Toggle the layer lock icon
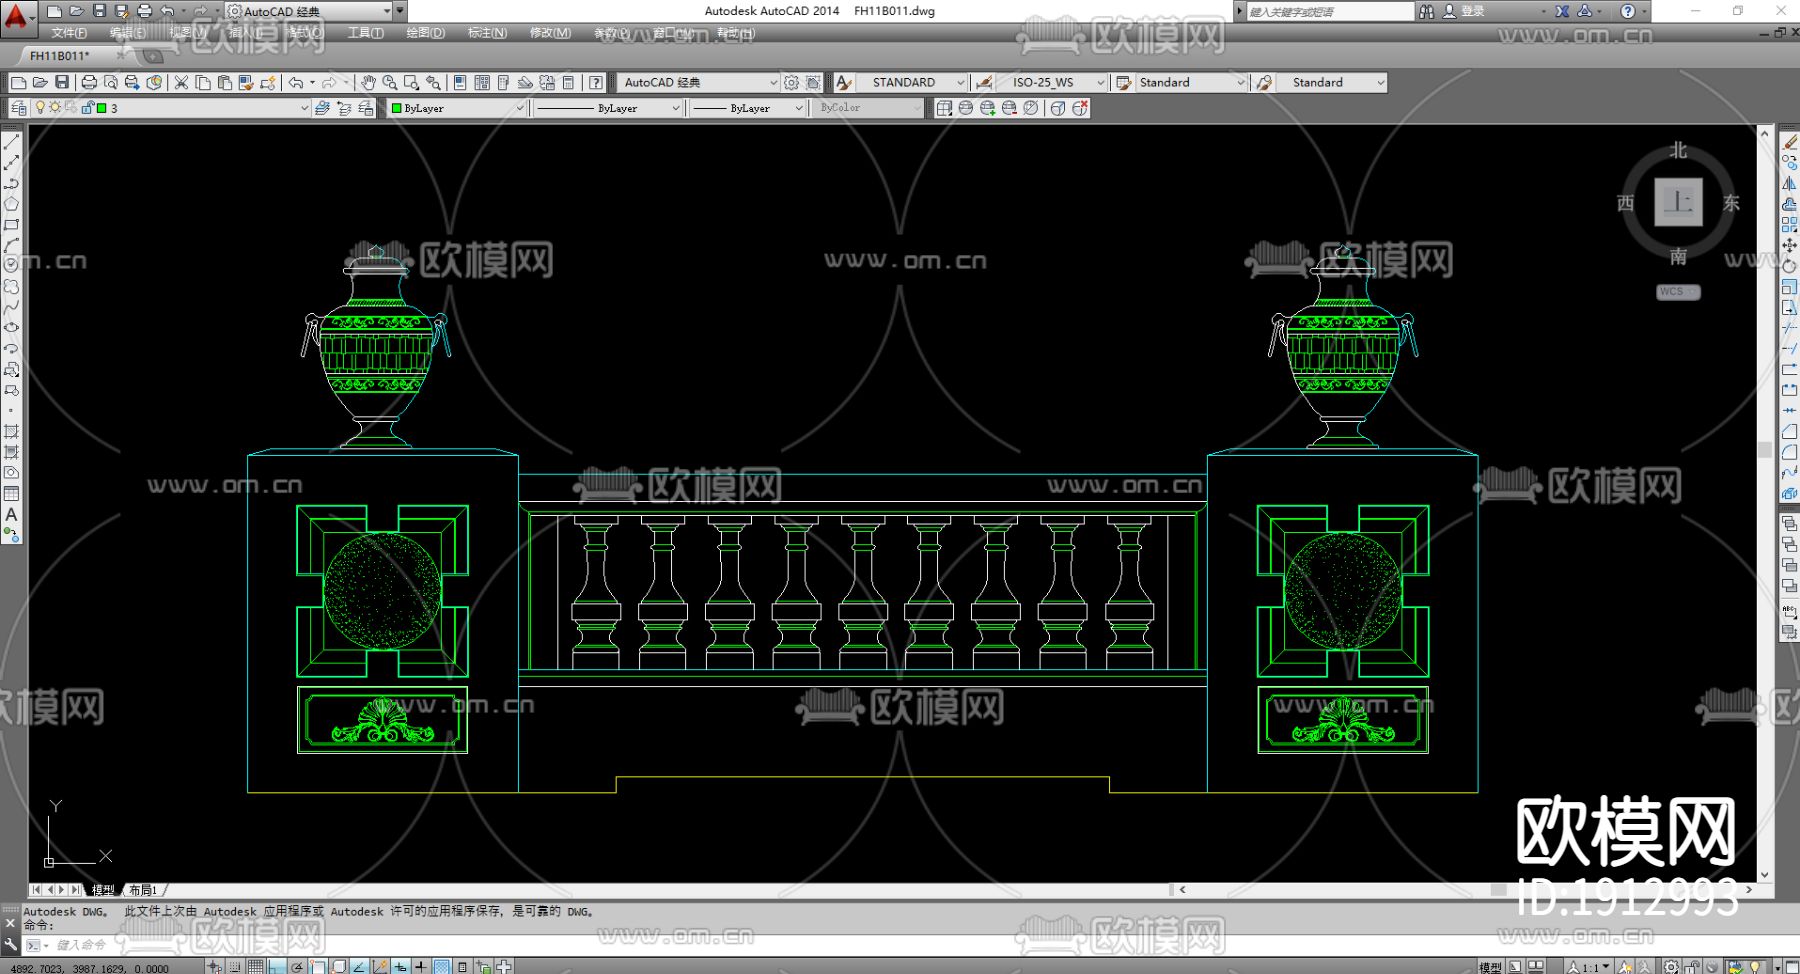 pyautogui.click(x=87, y=108)
